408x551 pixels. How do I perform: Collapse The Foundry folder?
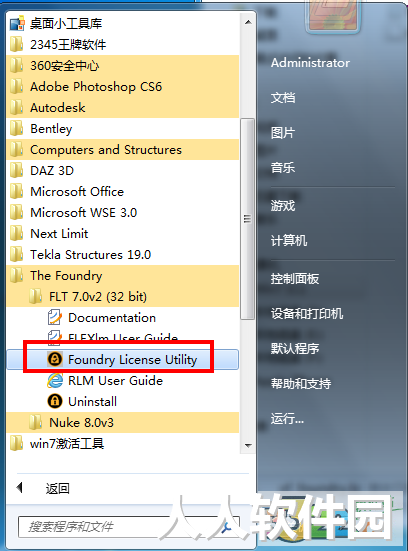122,276
